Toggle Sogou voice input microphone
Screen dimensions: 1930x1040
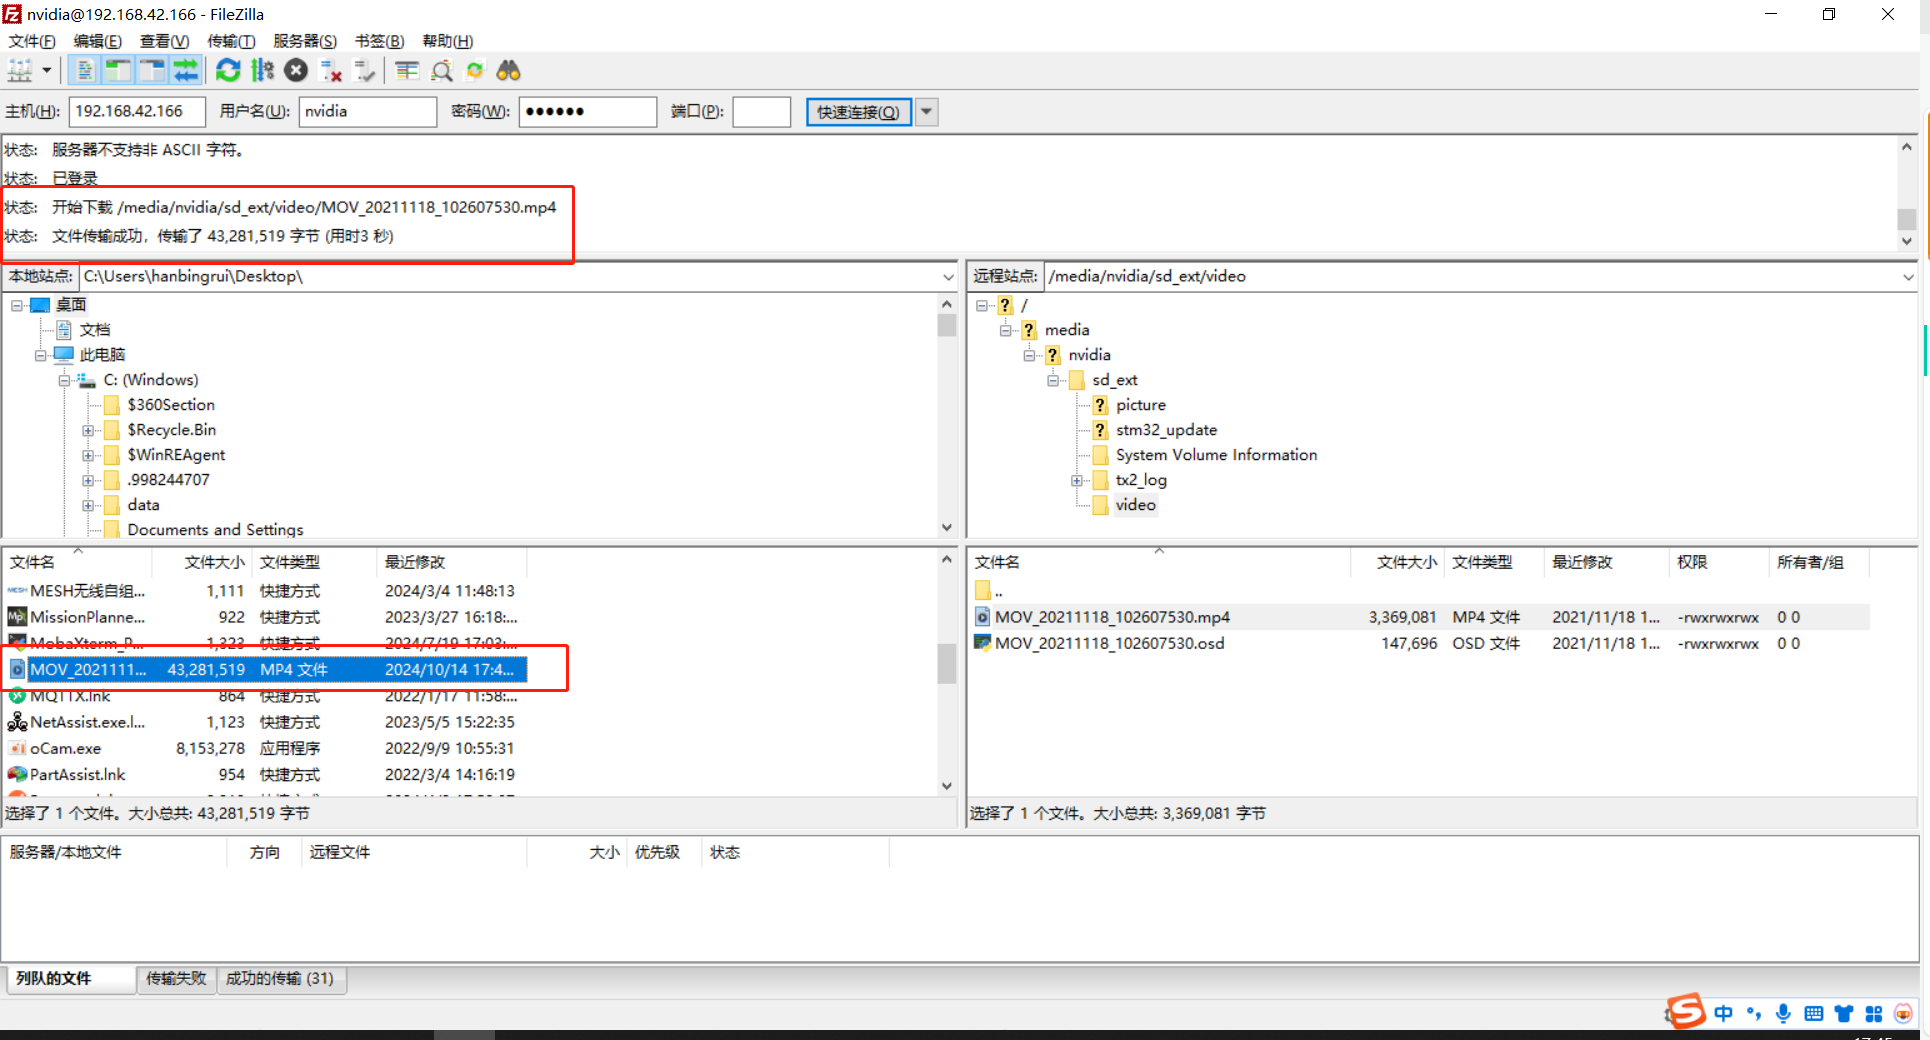click(1783, 1013)
